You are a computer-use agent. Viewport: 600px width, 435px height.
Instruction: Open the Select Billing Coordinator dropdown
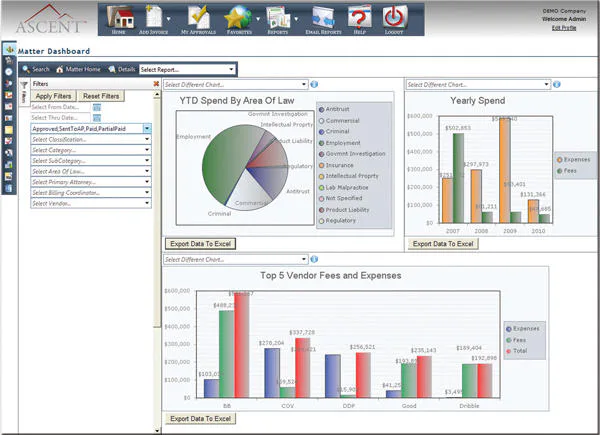point(91,193)
